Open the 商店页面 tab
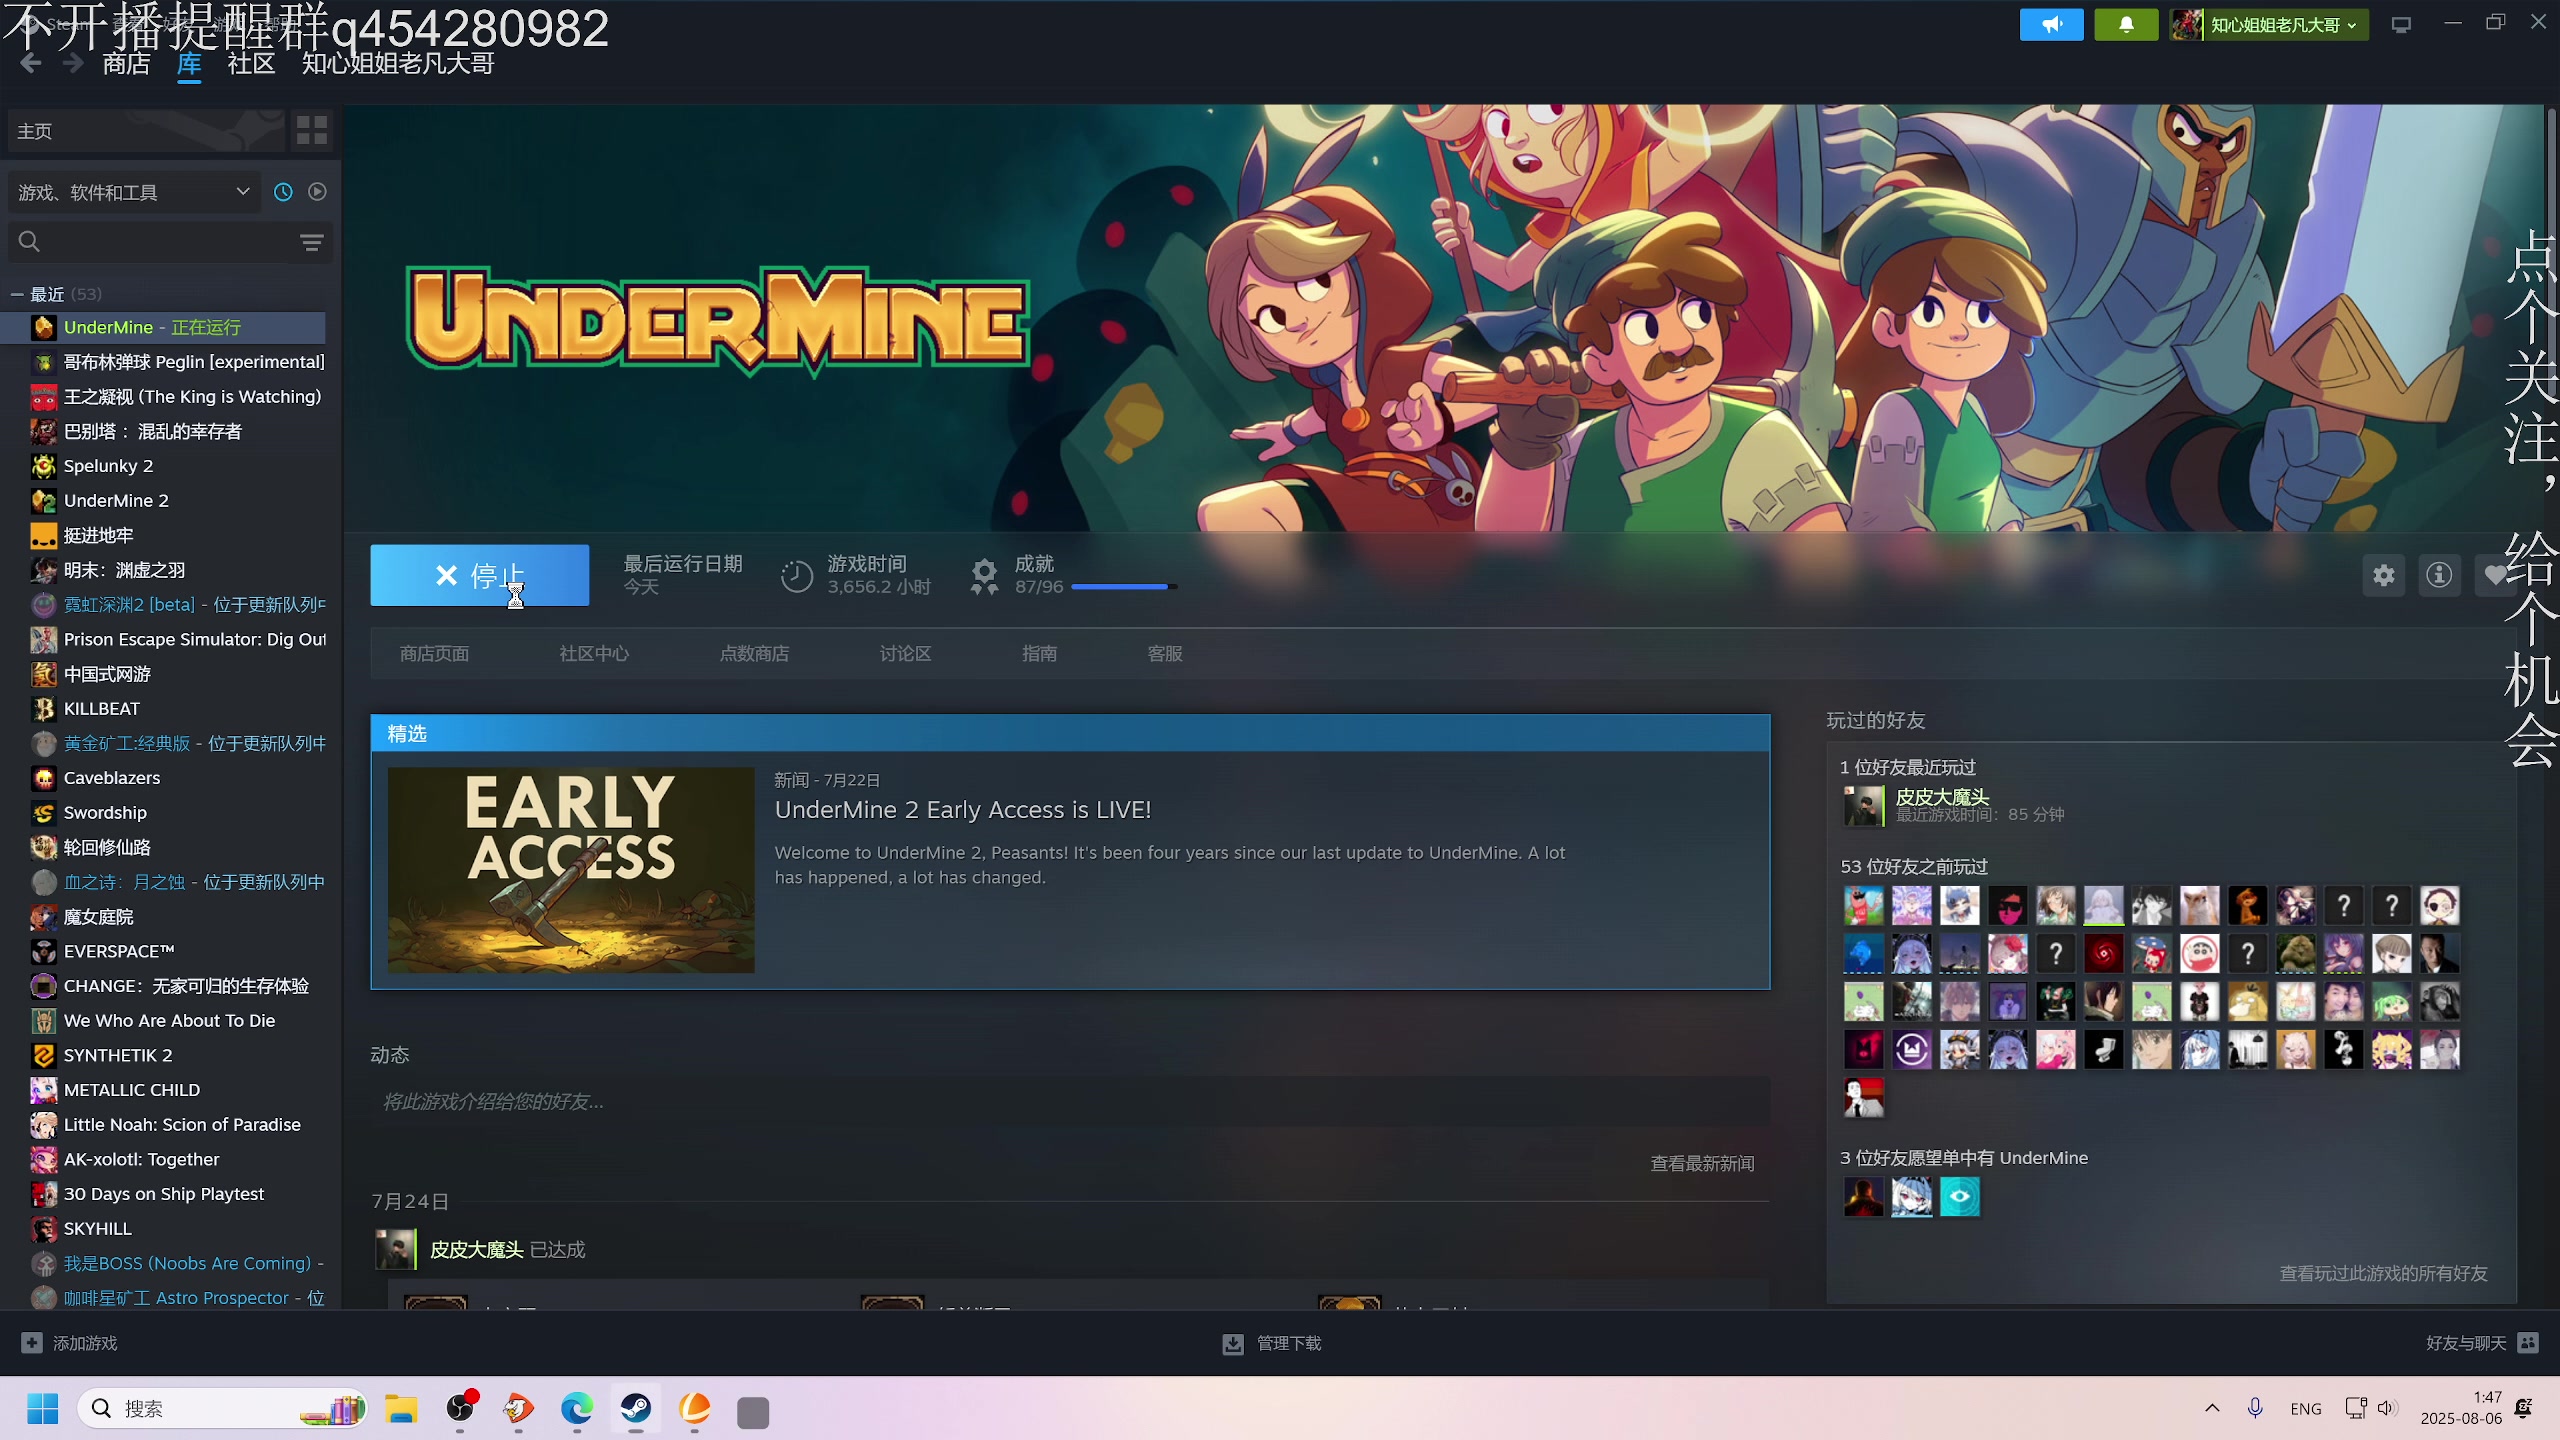This screenshot has height=1440, width=2560. (x=434, y=654)
